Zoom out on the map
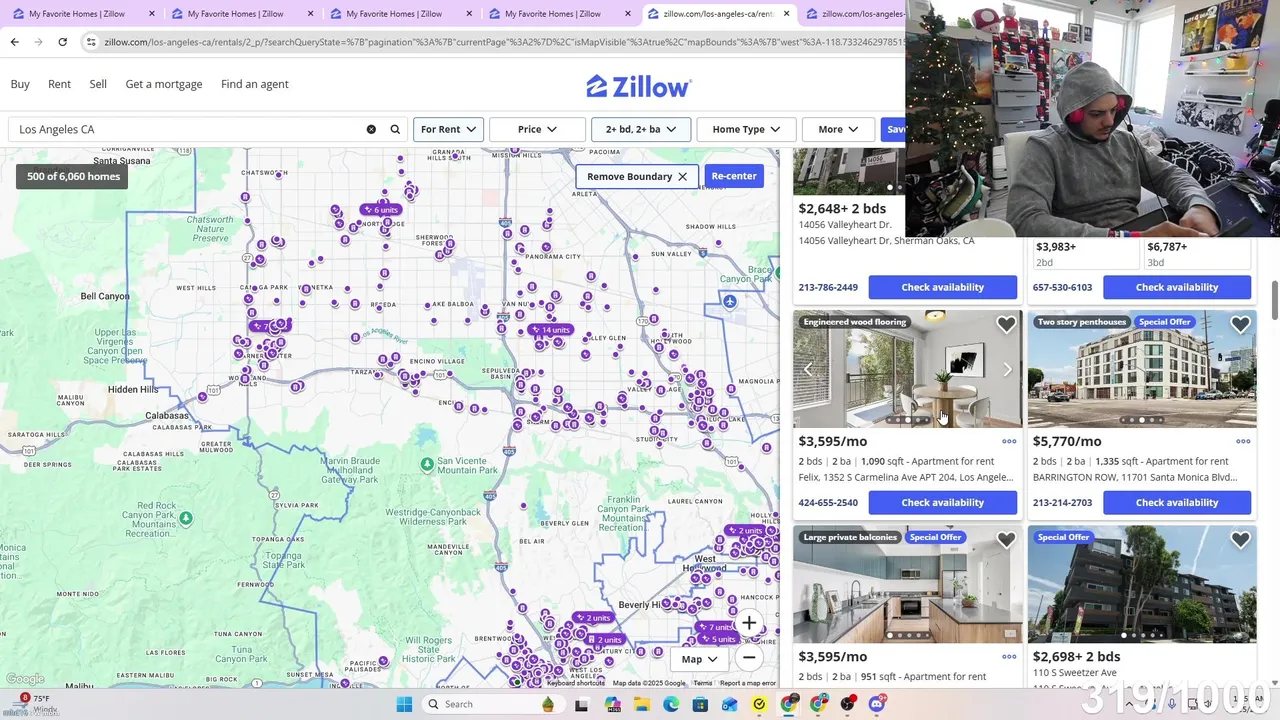Viewport: 1280px width, 720px height. click(749, 657)
